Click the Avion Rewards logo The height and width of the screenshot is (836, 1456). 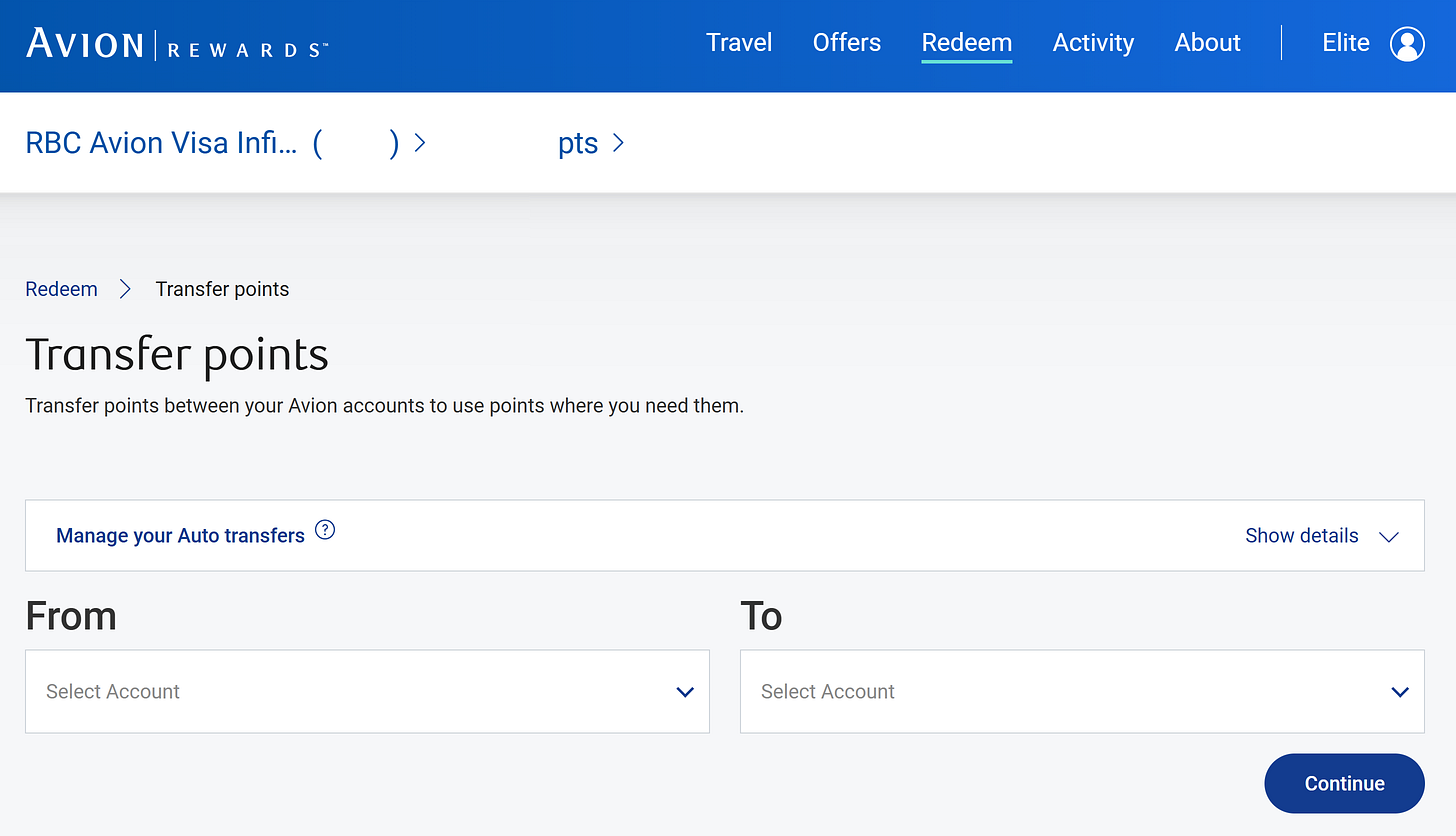177,44
